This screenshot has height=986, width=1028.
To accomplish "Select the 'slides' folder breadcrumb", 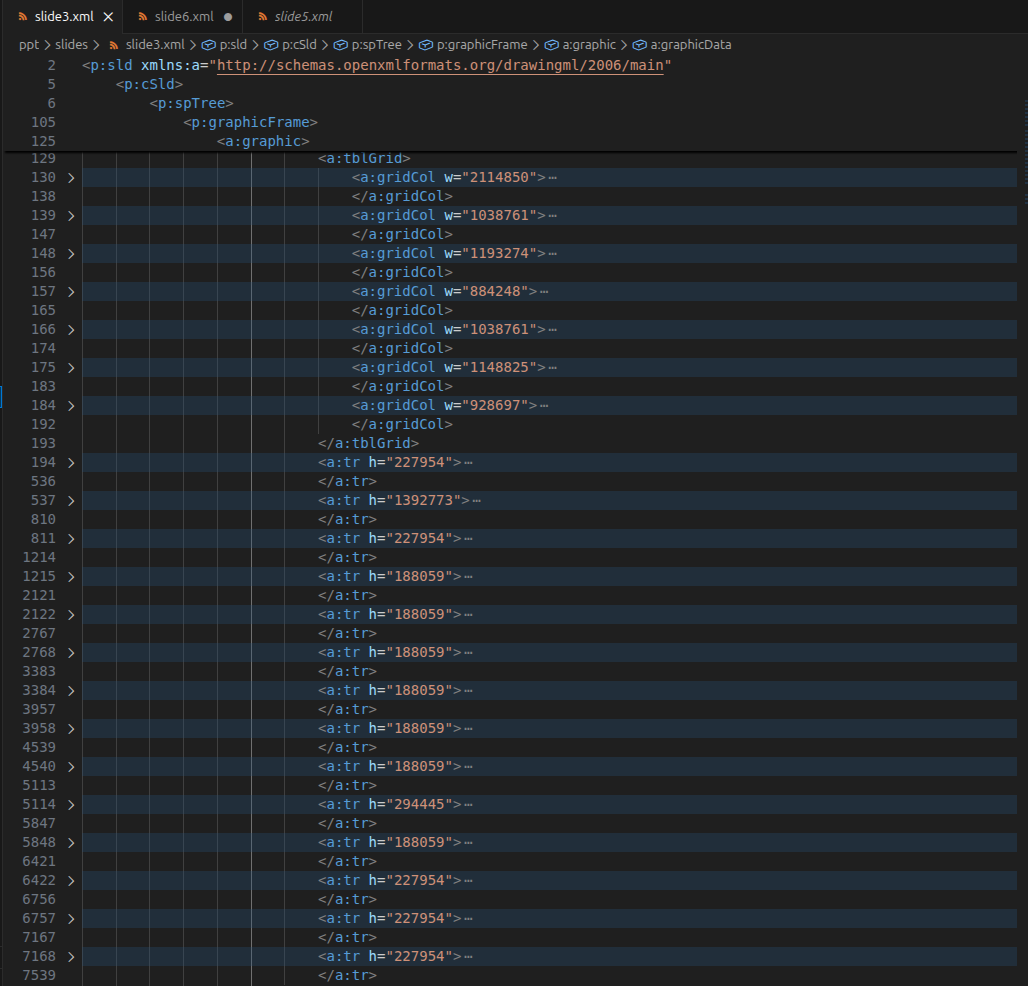I will [x=71, y=45].
